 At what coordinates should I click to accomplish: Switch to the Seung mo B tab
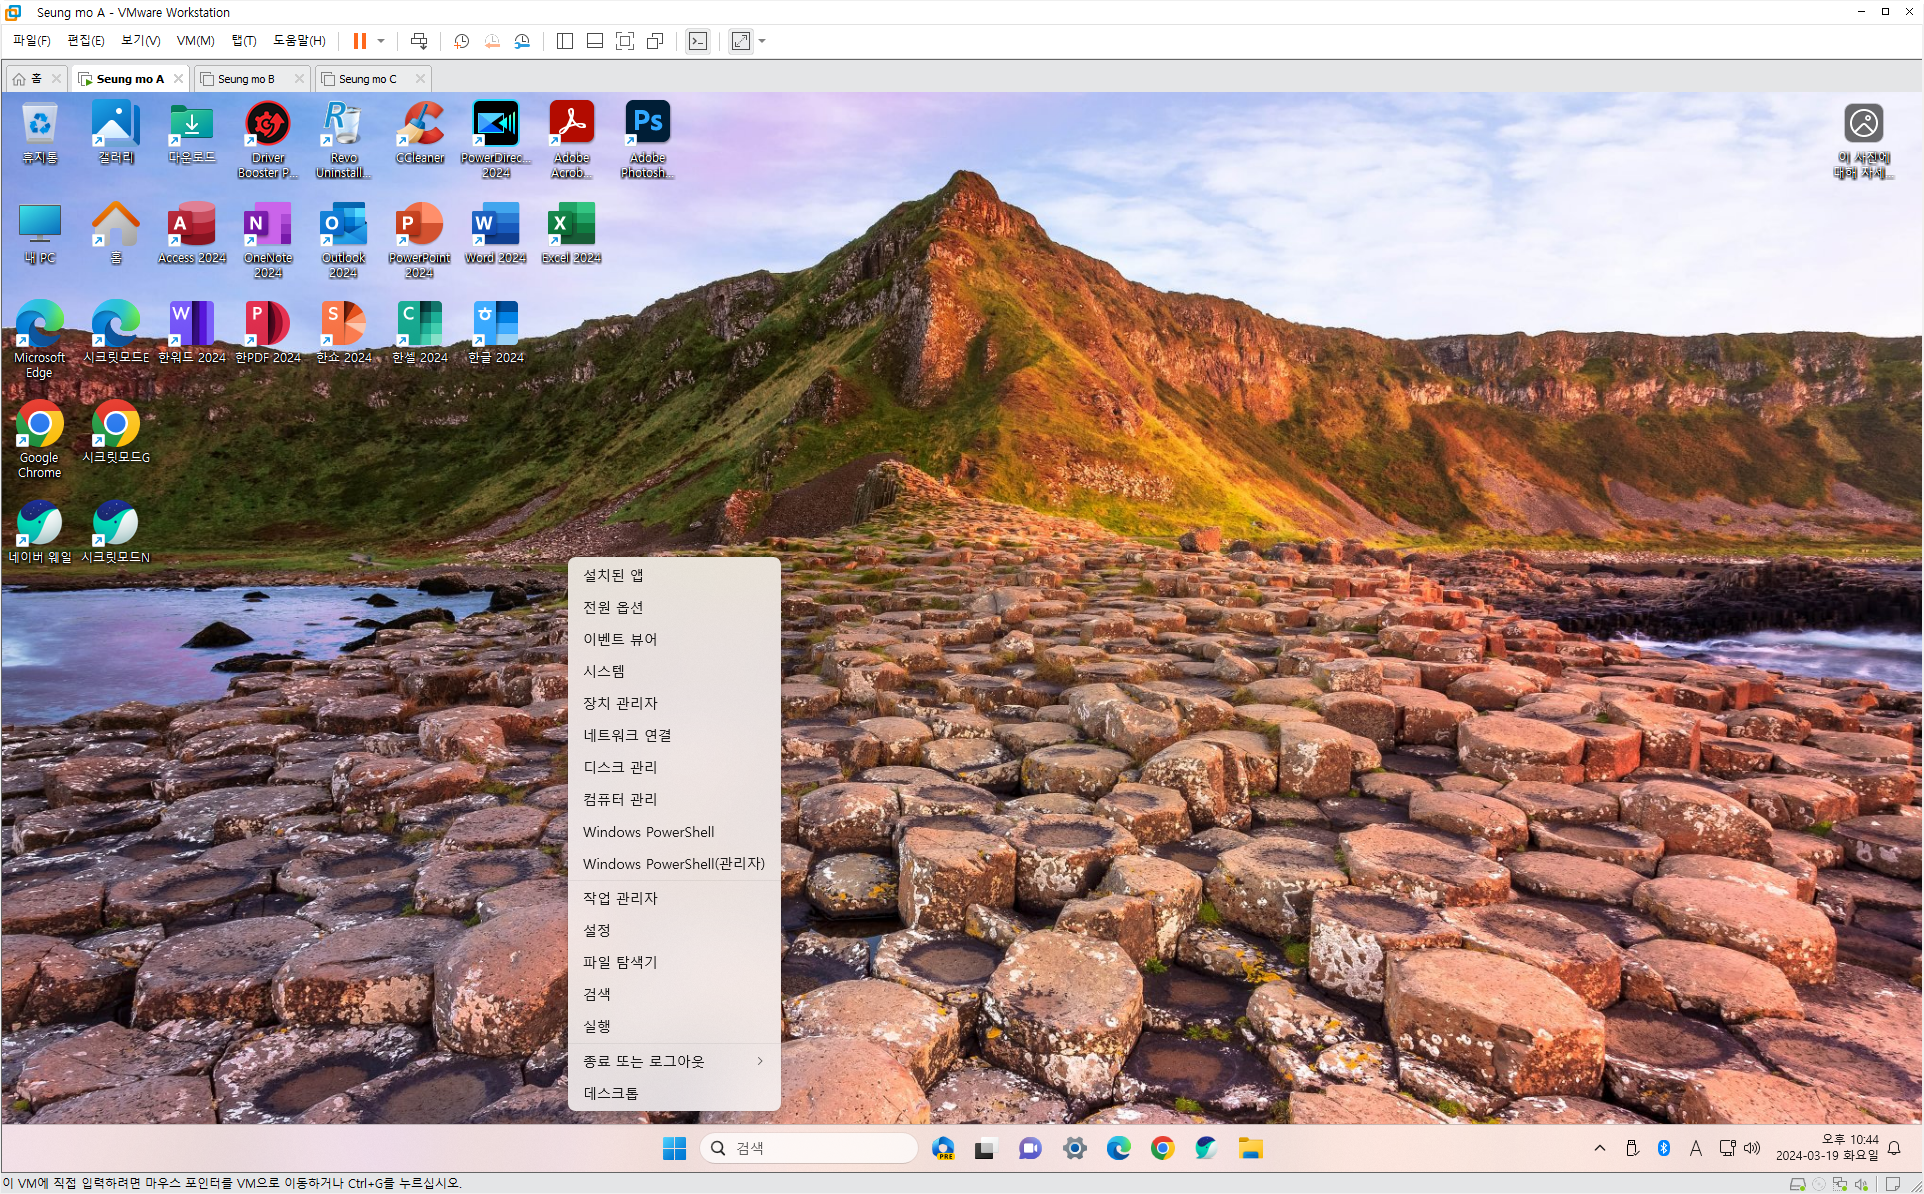pyautogui.click(x=246, y=79)
